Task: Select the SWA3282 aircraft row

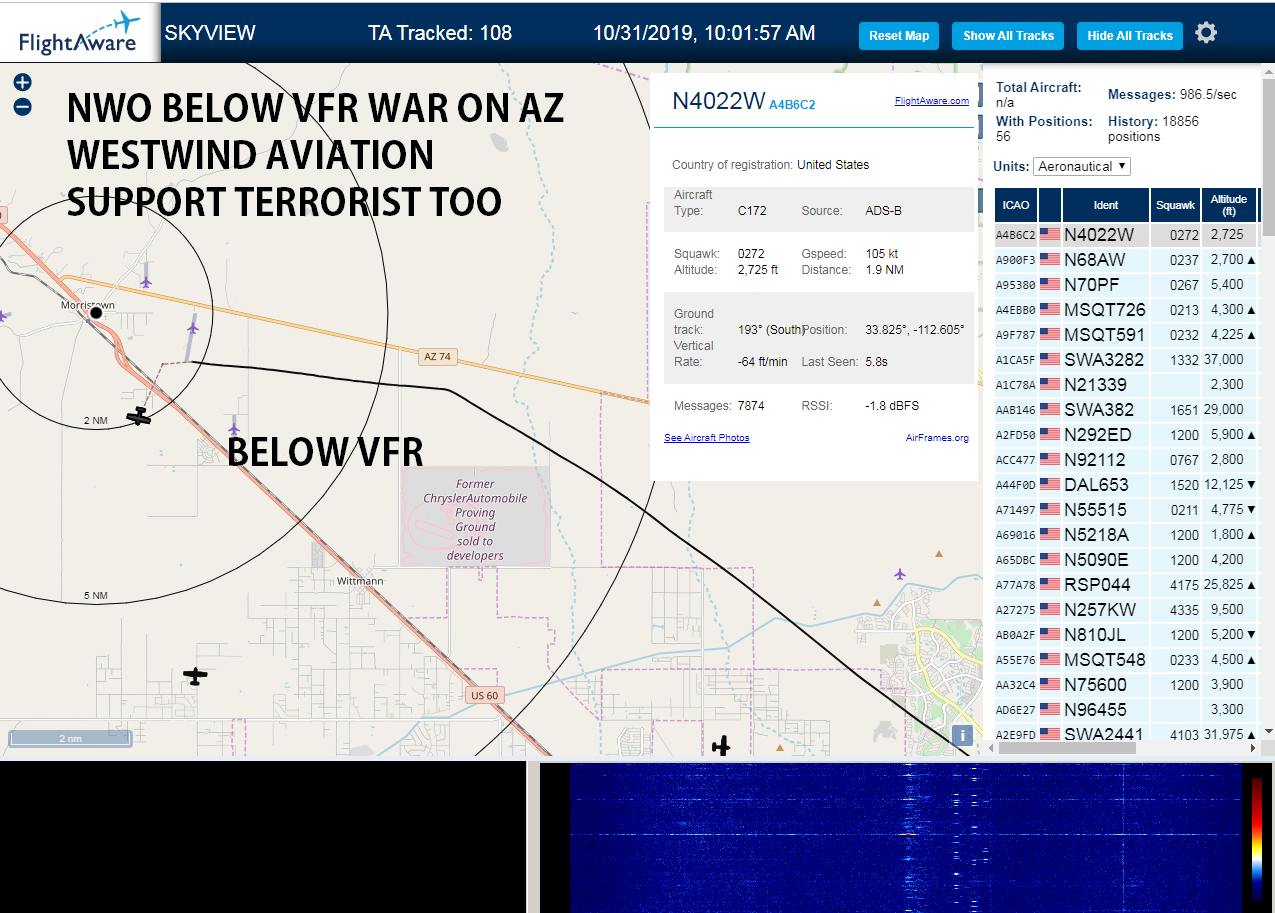Action: coord(1127,360)
